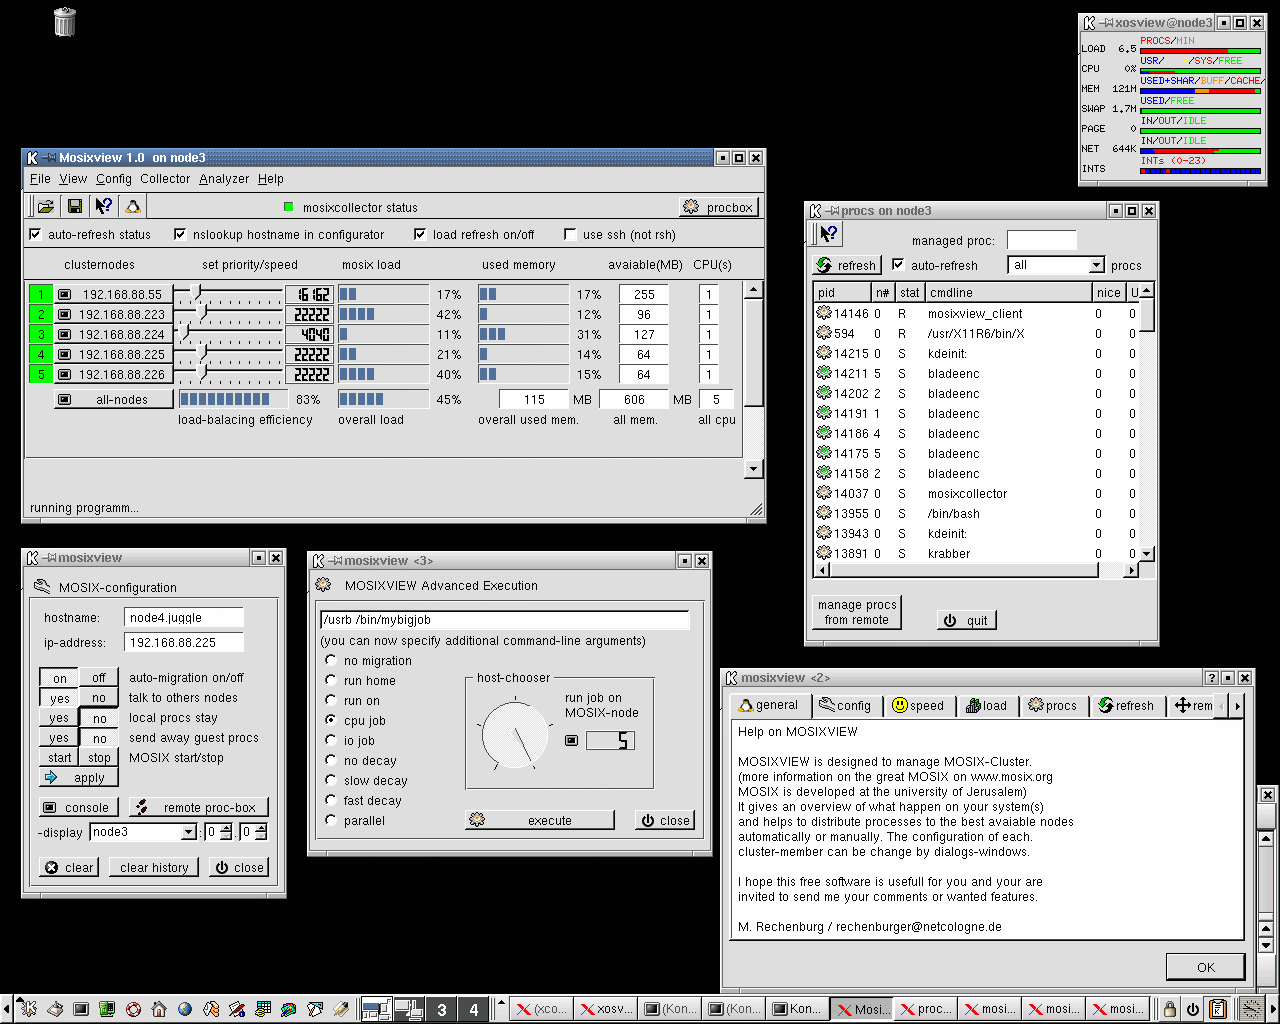Click What's This help icon in Mosixview toolbar
The height and width of the screenshot is (1024, 1280).
click(103, 206)
